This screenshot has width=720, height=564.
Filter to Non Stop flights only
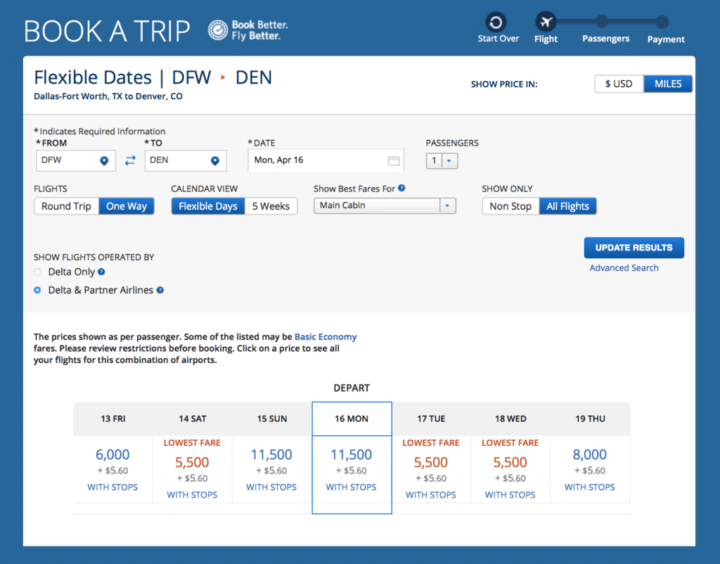(510, 206)
